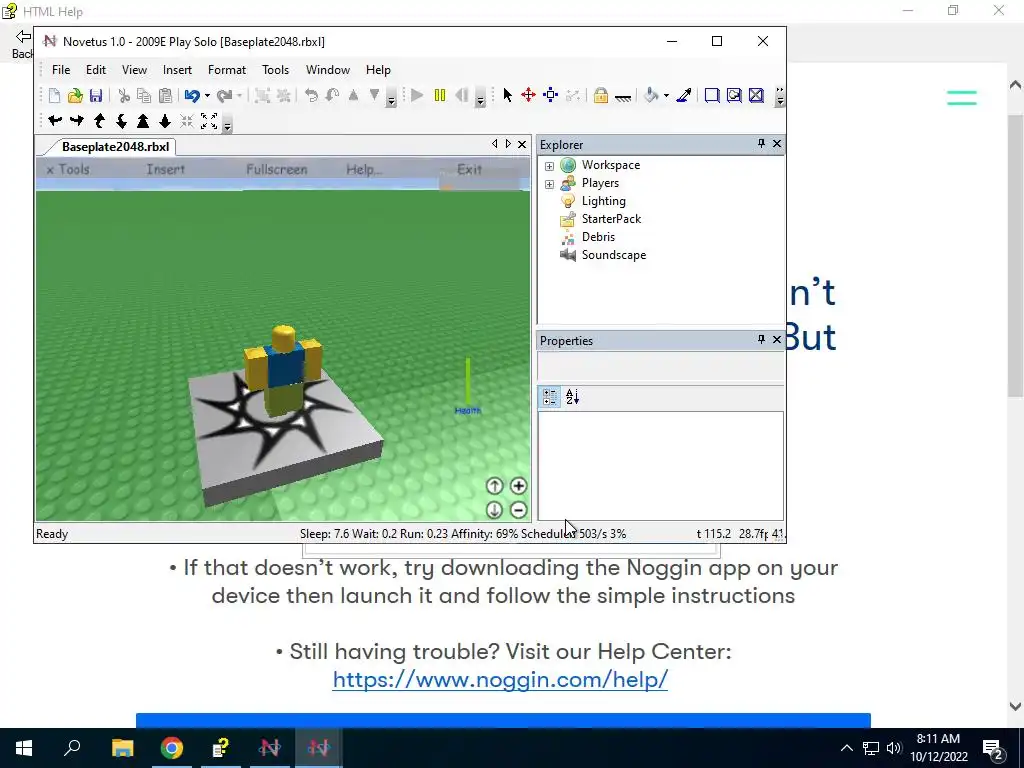Select Lighting in Explorer
Viewport: 1024px width, 768px height.
pyautogui.click(x=603, y=201)
